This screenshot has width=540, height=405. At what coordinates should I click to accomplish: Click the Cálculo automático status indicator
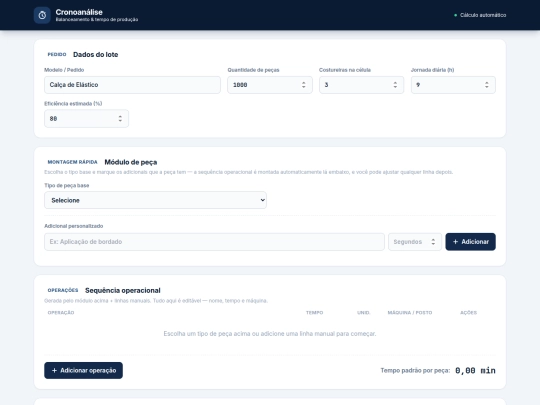[480, 15]
